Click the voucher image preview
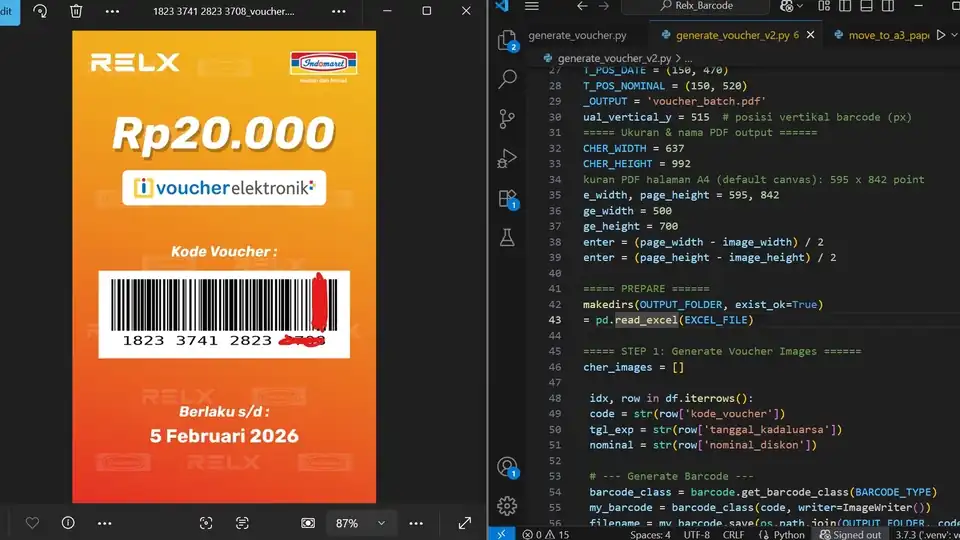The height and width of the screenshot is (540, 960). [x=224, y=266]
